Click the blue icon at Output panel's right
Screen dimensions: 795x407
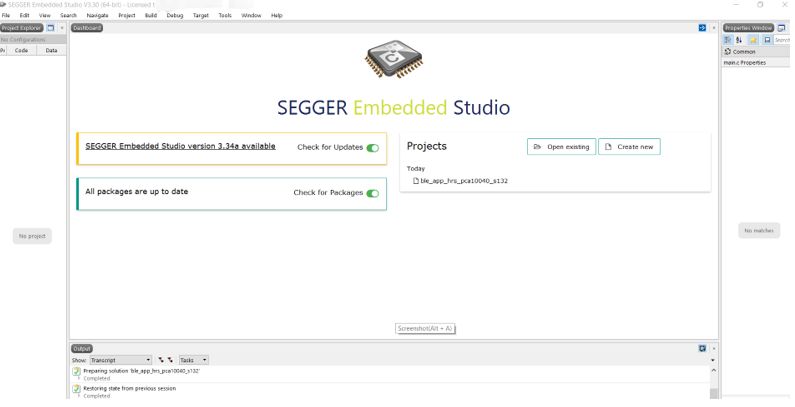(702, 348)
